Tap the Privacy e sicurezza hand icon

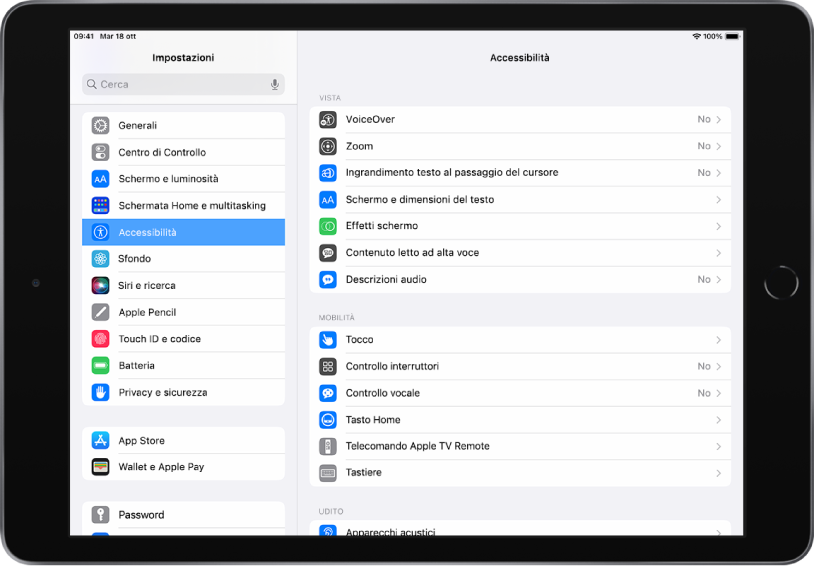[100, 392]
